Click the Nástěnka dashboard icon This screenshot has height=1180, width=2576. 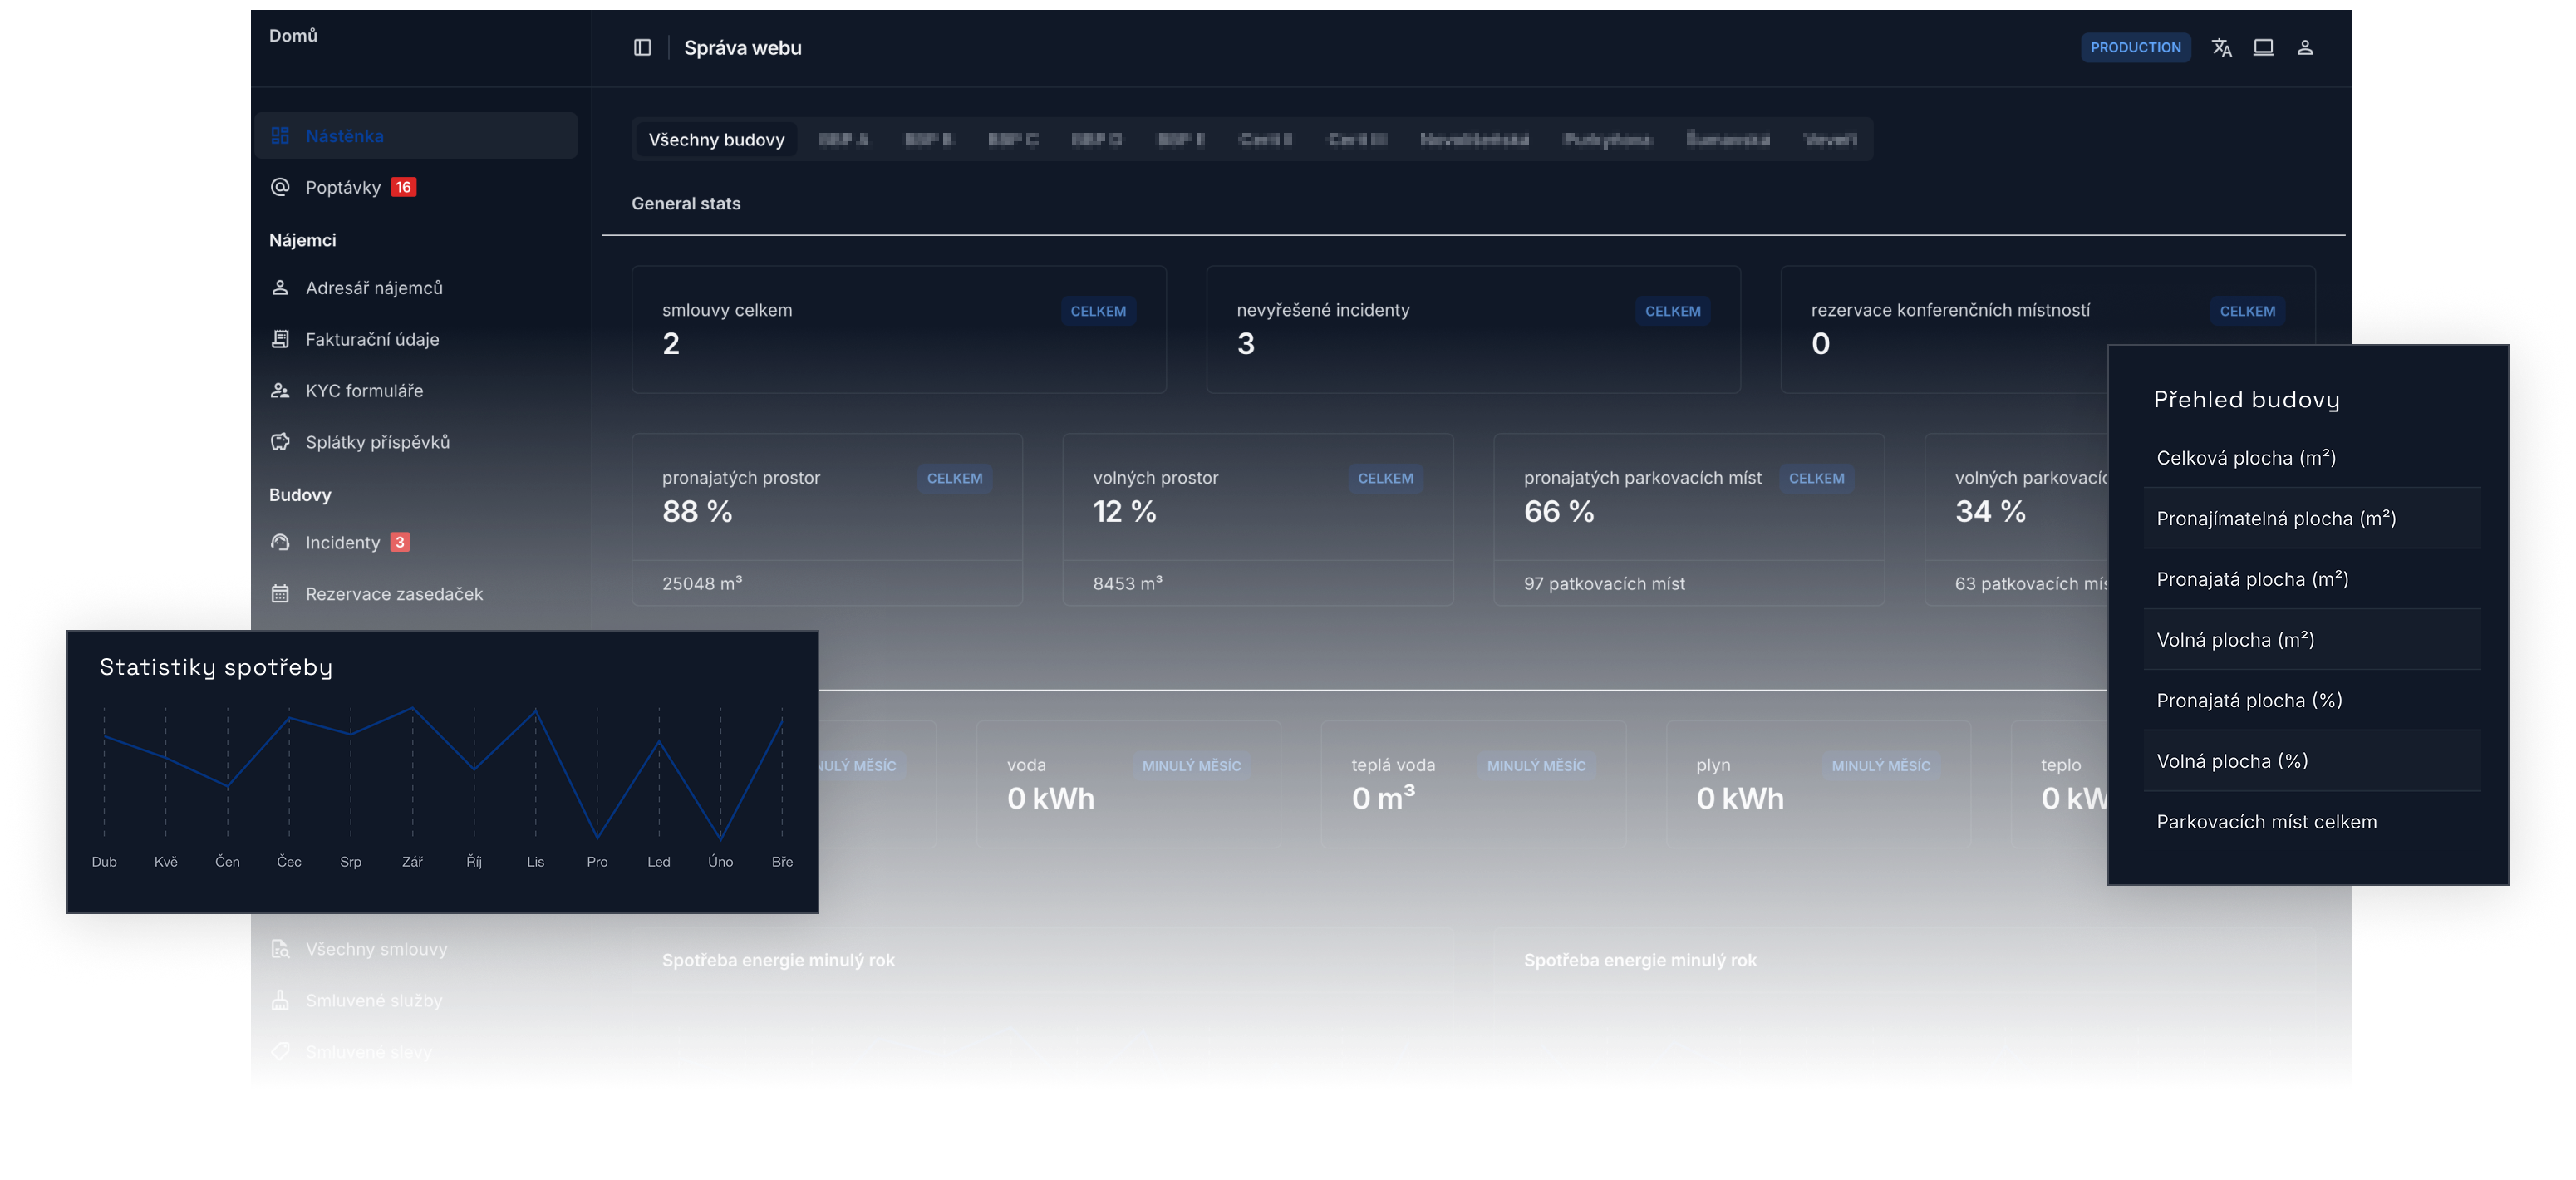pyautogui.click(x=280, y=135)
